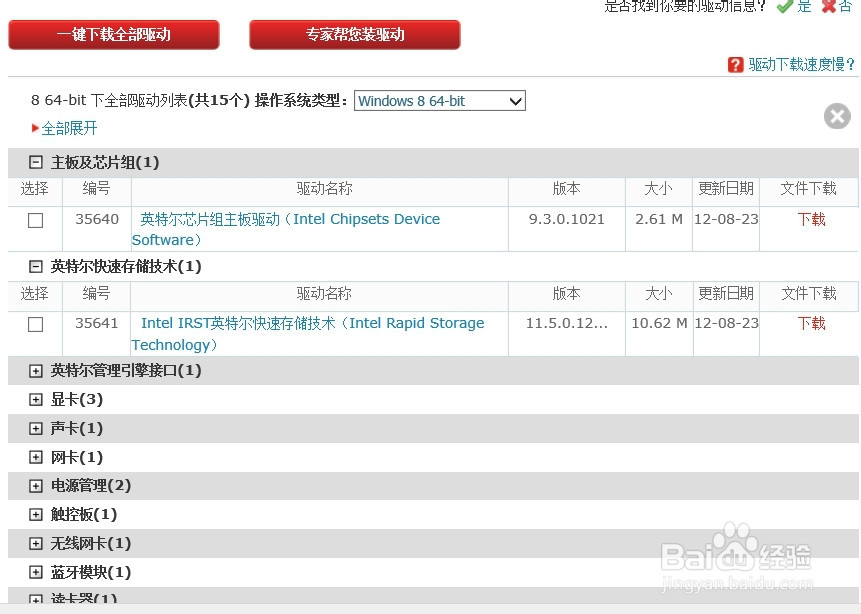Check the box for driver 35640
861x614 pixels.
(x=36, y=220)
